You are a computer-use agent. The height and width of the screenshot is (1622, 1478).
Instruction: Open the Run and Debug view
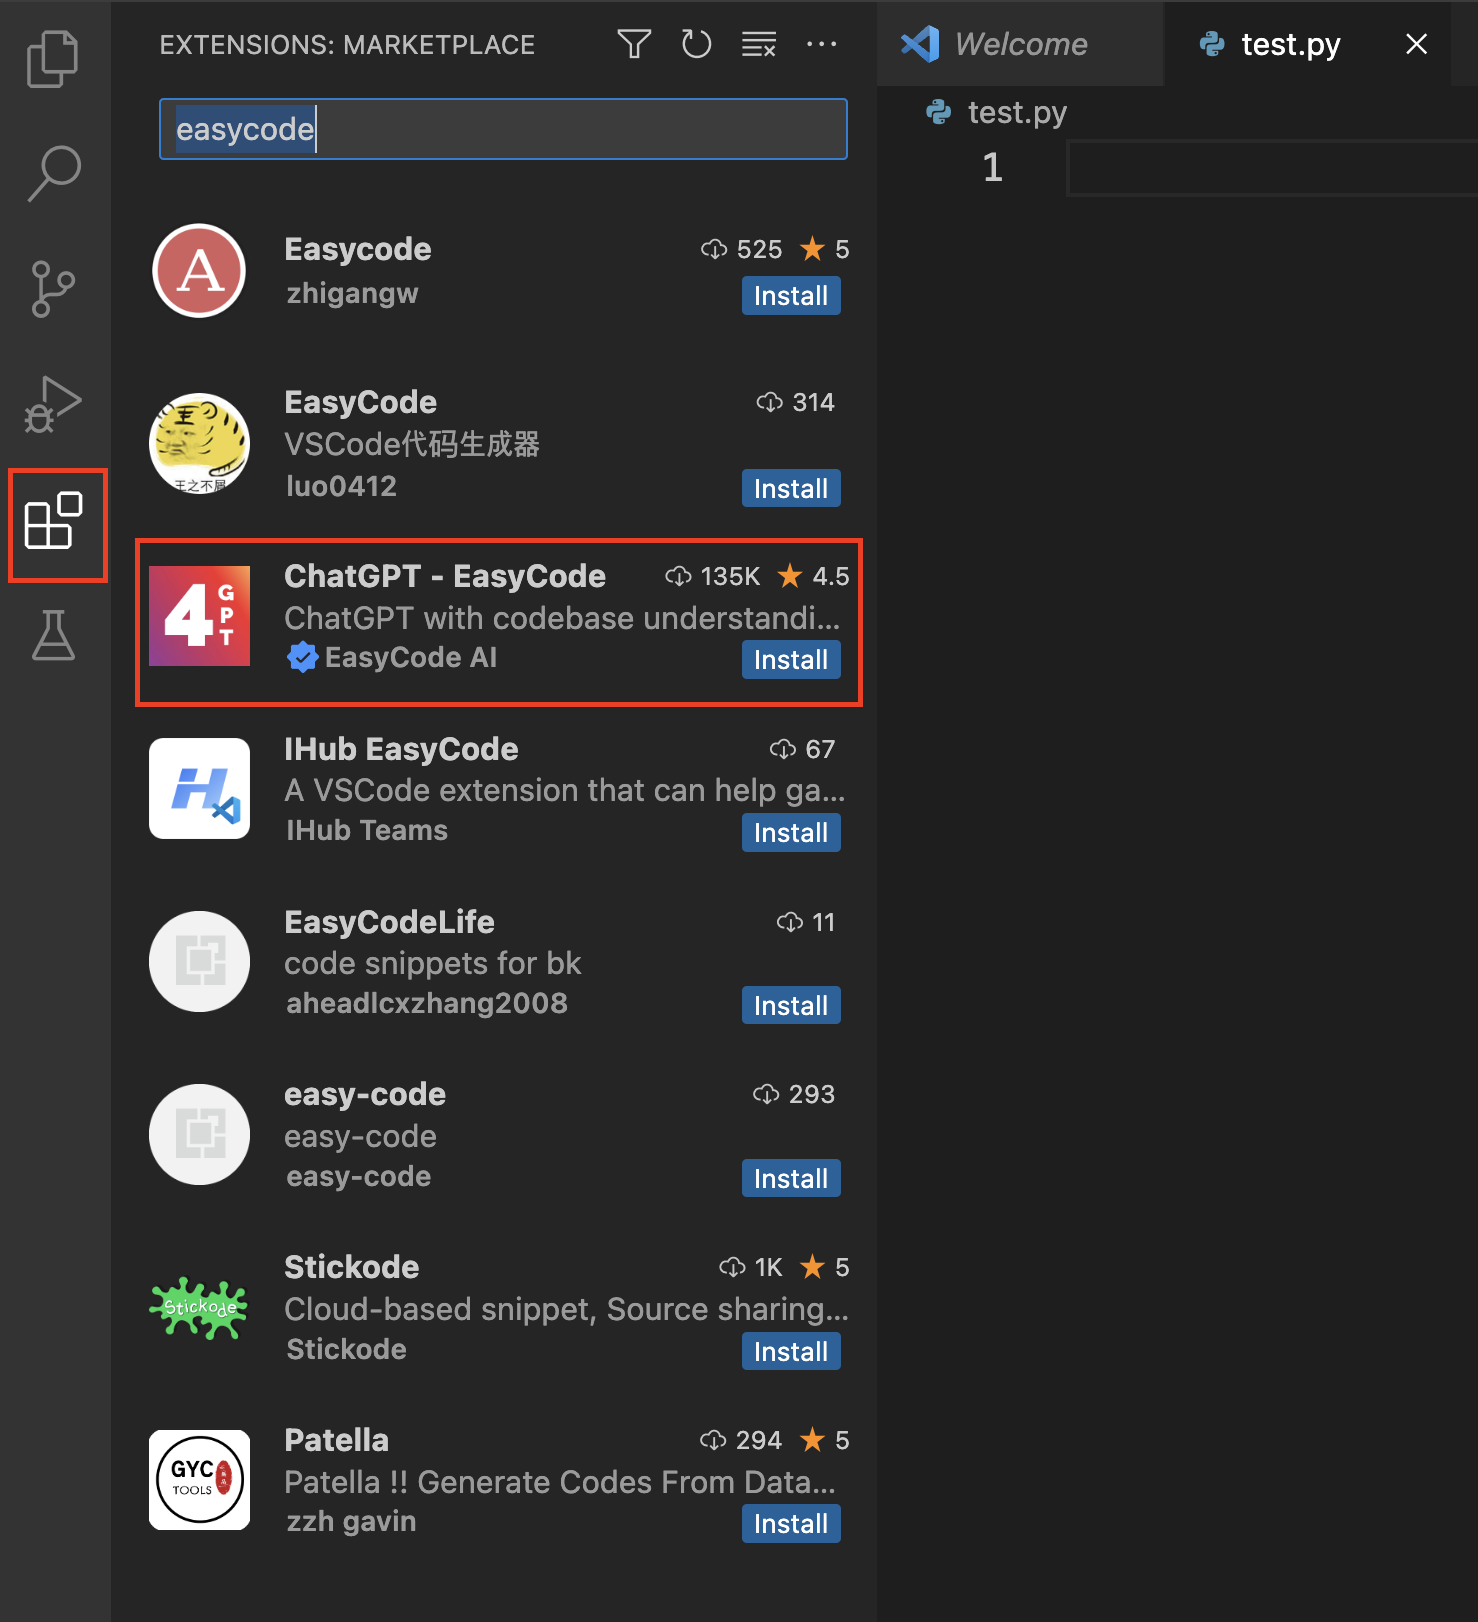[x=53, y=404]
